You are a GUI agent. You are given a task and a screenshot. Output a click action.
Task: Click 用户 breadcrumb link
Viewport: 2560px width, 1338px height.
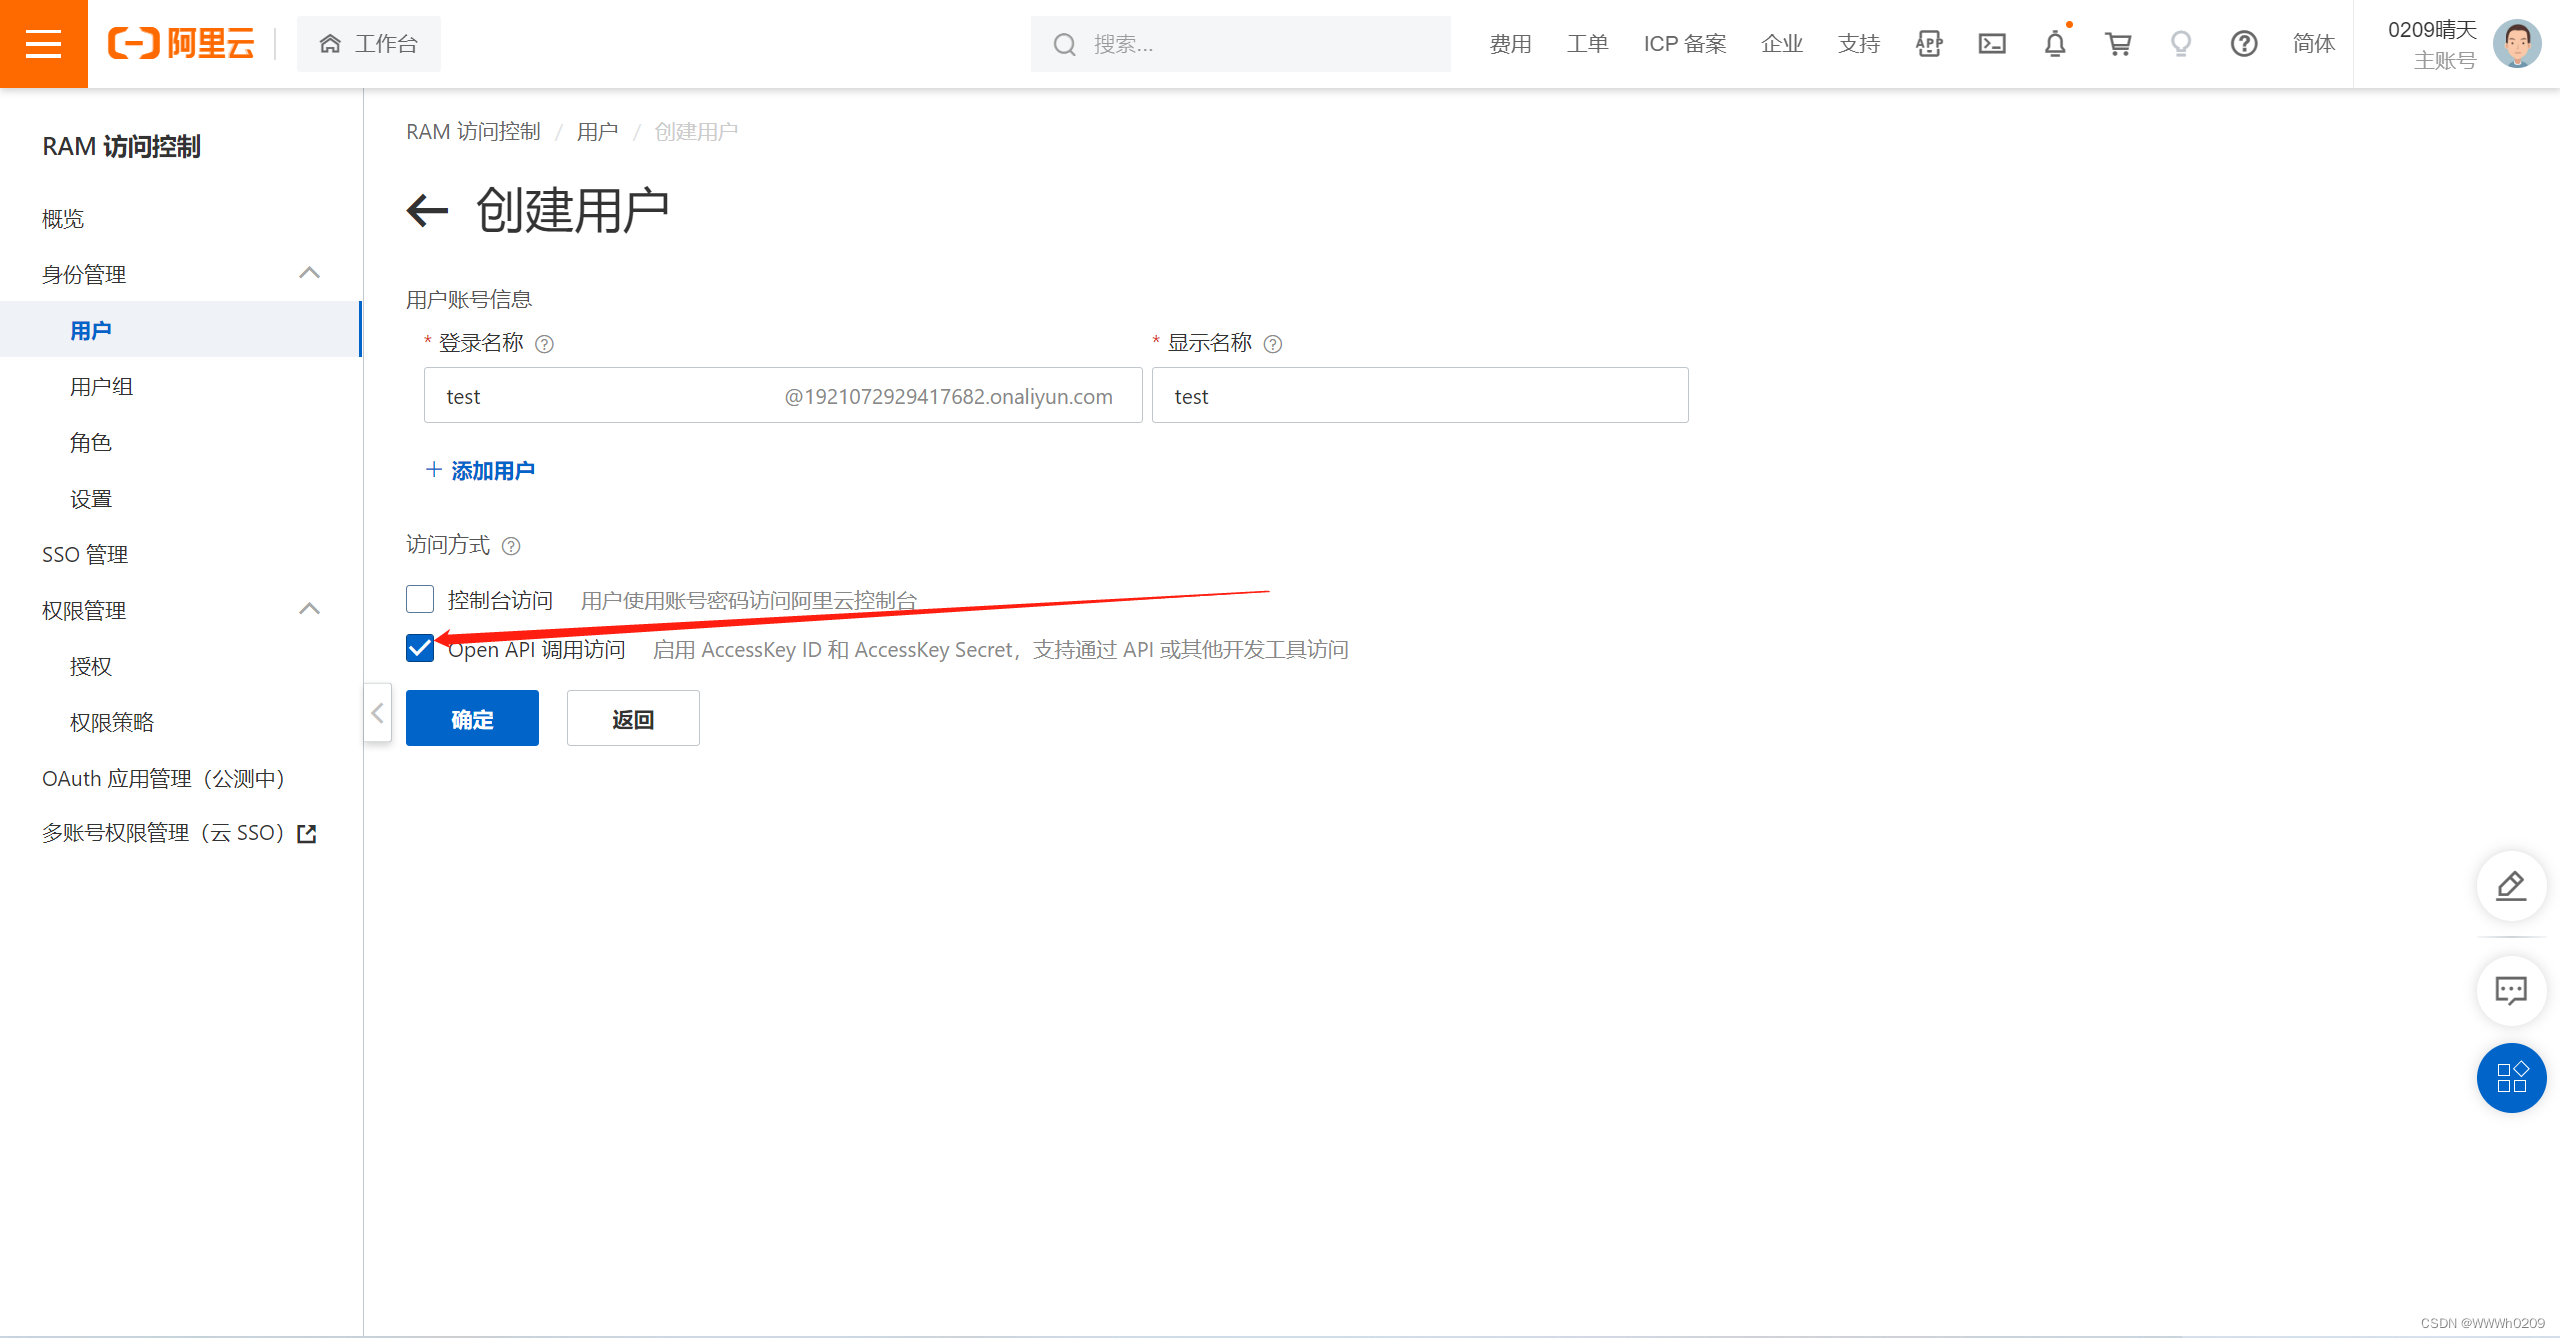(x=597, y=132)
